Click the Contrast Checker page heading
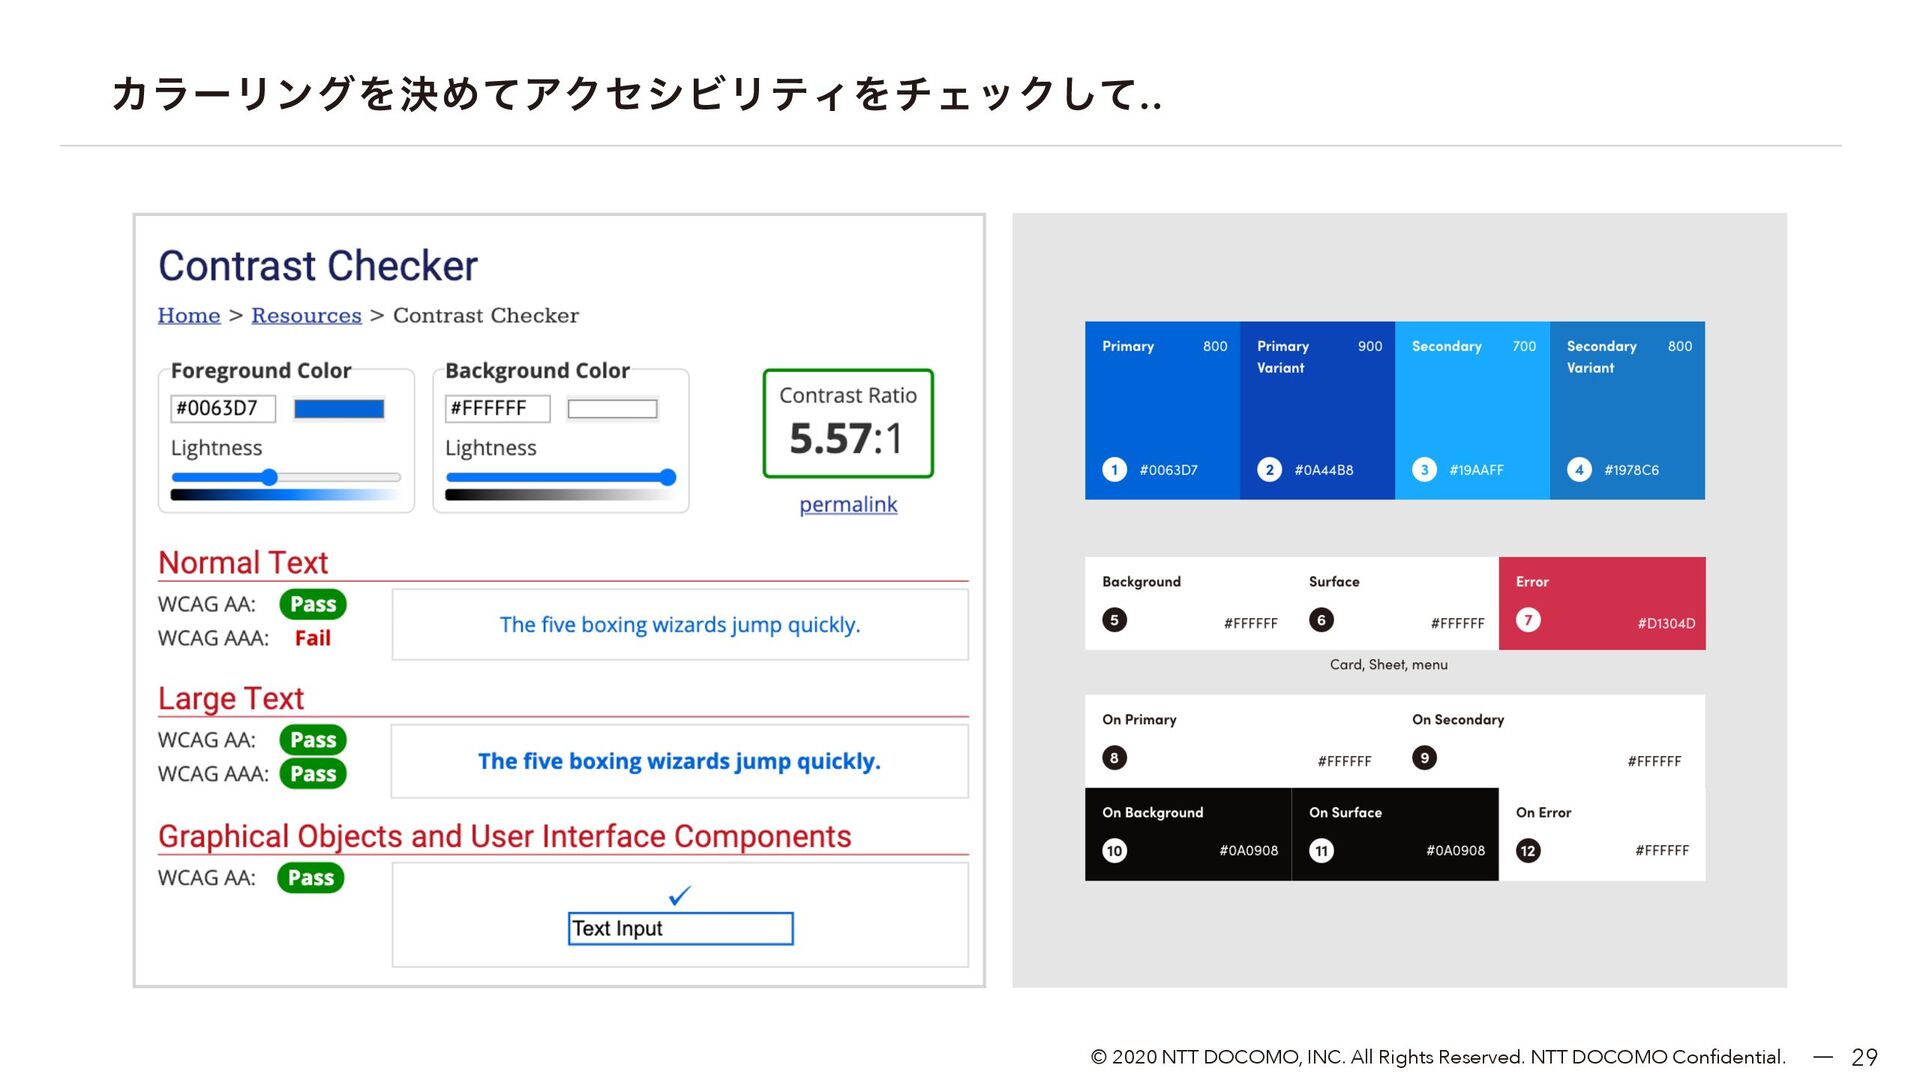1920x1080 pixels. [x=318, y=266]
